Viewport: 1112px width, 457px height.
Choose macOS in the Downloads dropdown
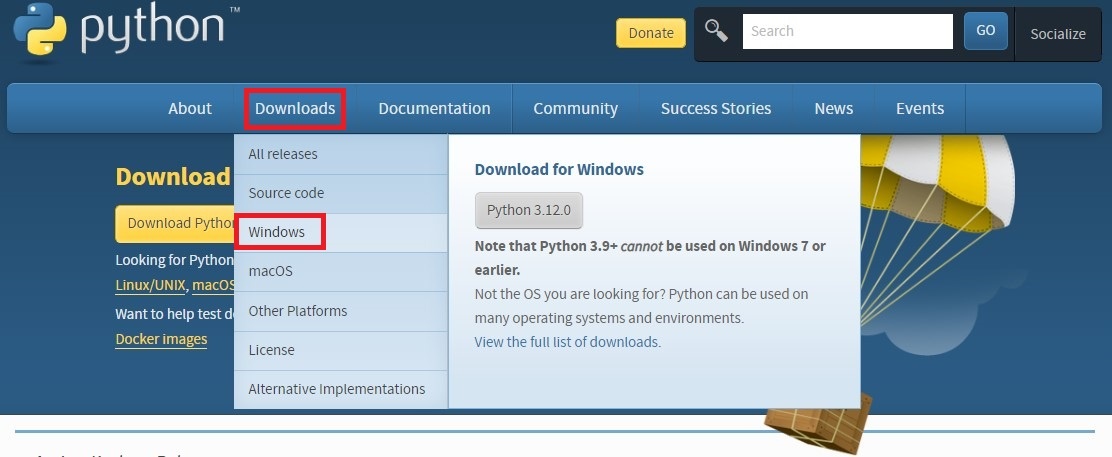point(341,272)
